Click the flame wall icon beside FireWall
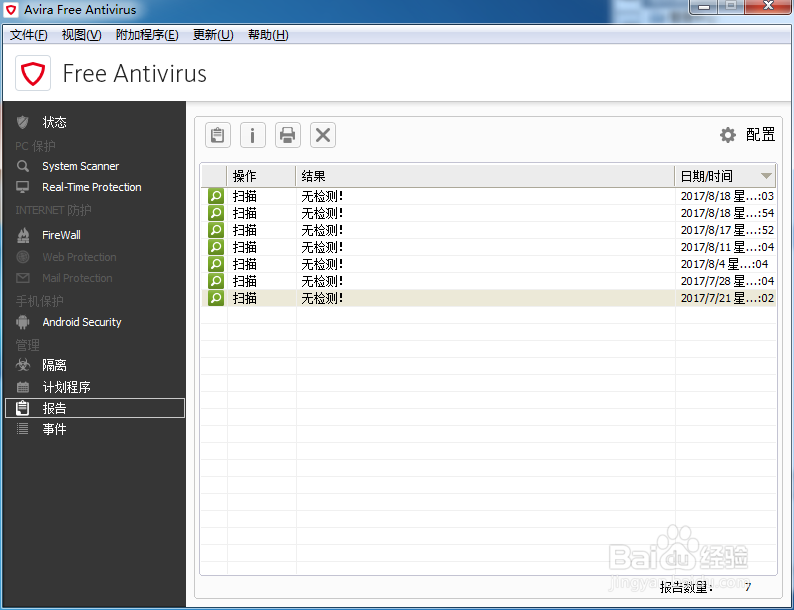 pos(23,235)
